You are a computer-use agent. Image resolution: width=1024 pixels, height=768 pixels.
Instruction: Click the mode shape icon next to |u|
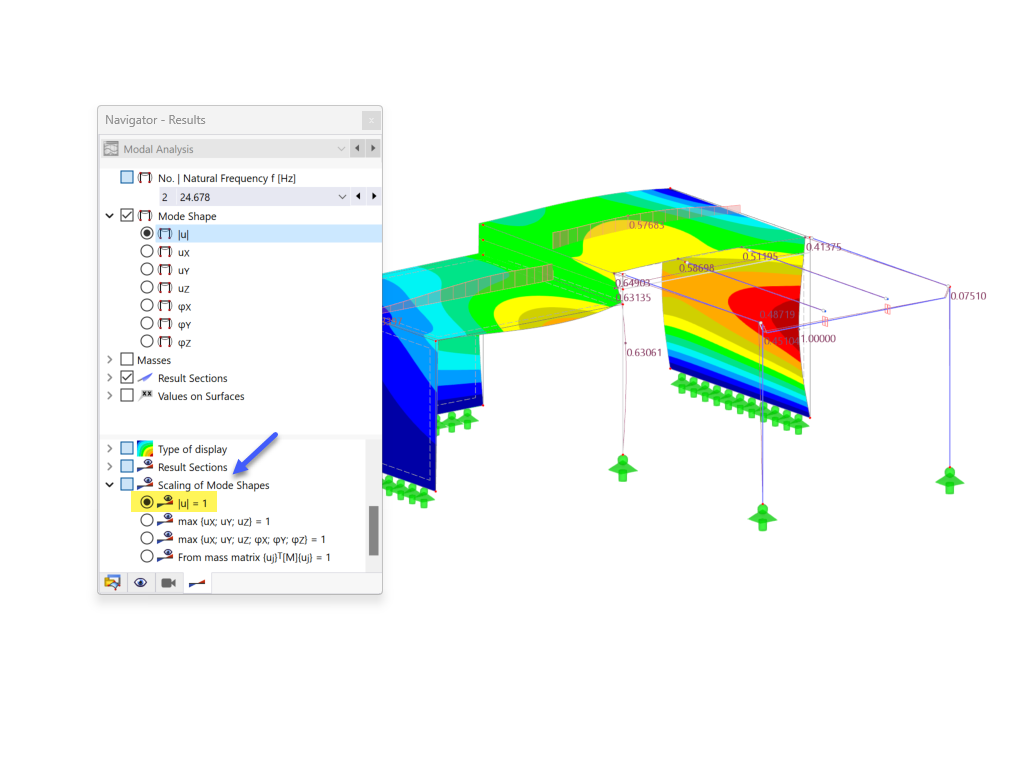pos(166,232)
